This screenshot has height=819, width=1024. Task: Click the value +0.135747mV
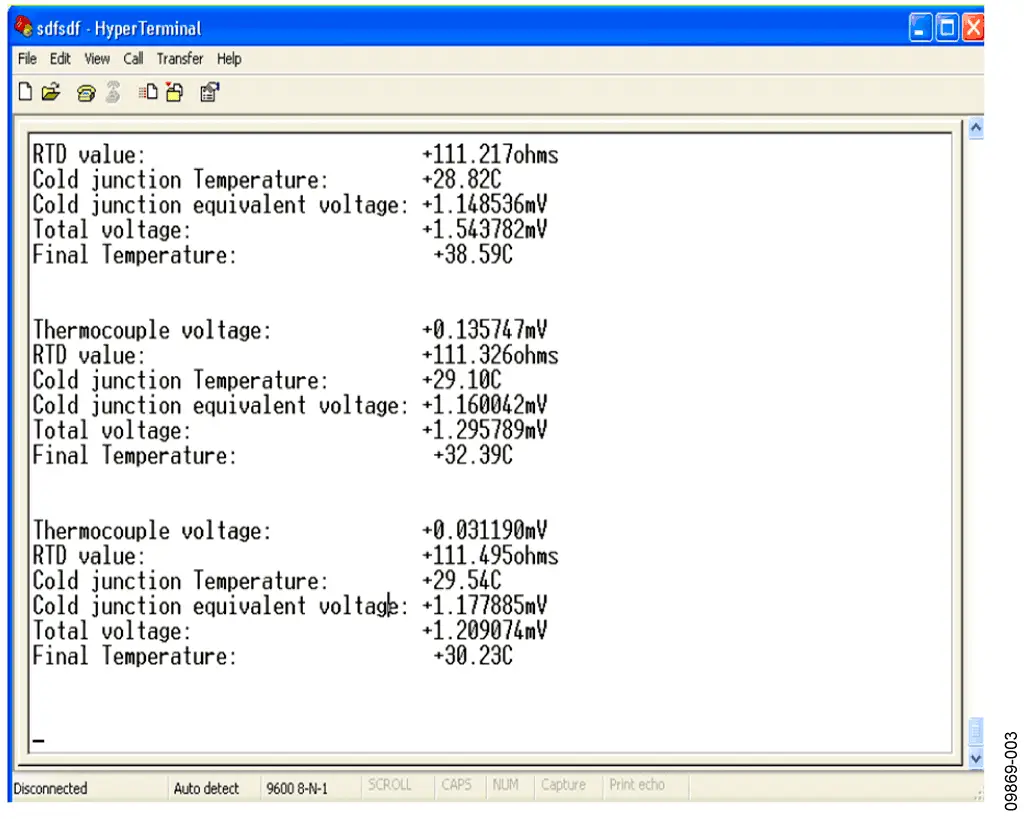coord(484,329)
